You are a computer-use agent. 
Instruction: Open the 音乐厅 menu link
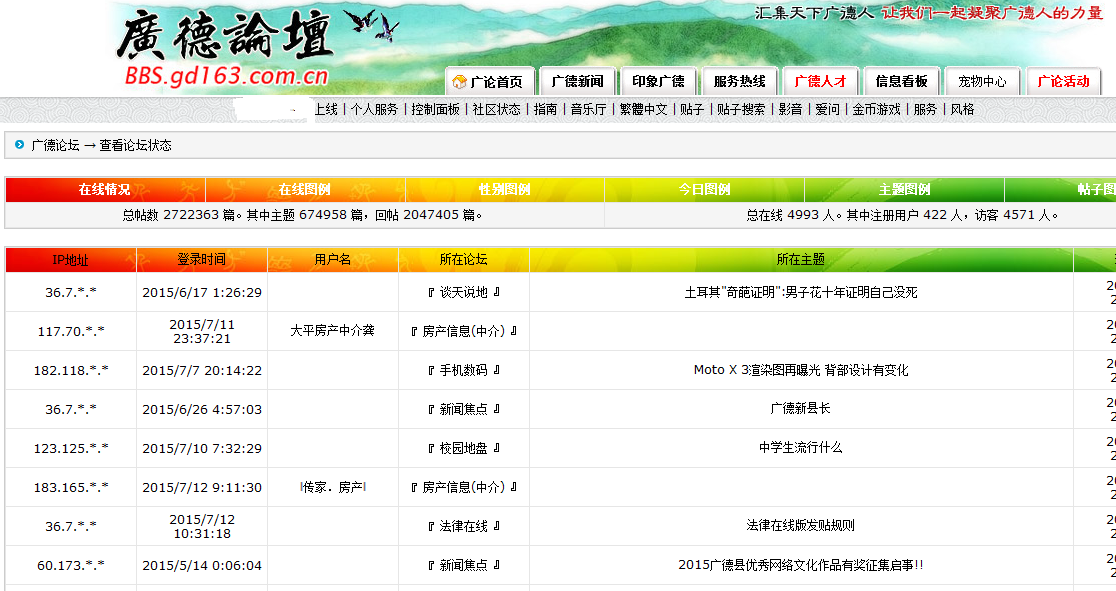(588, 109)
